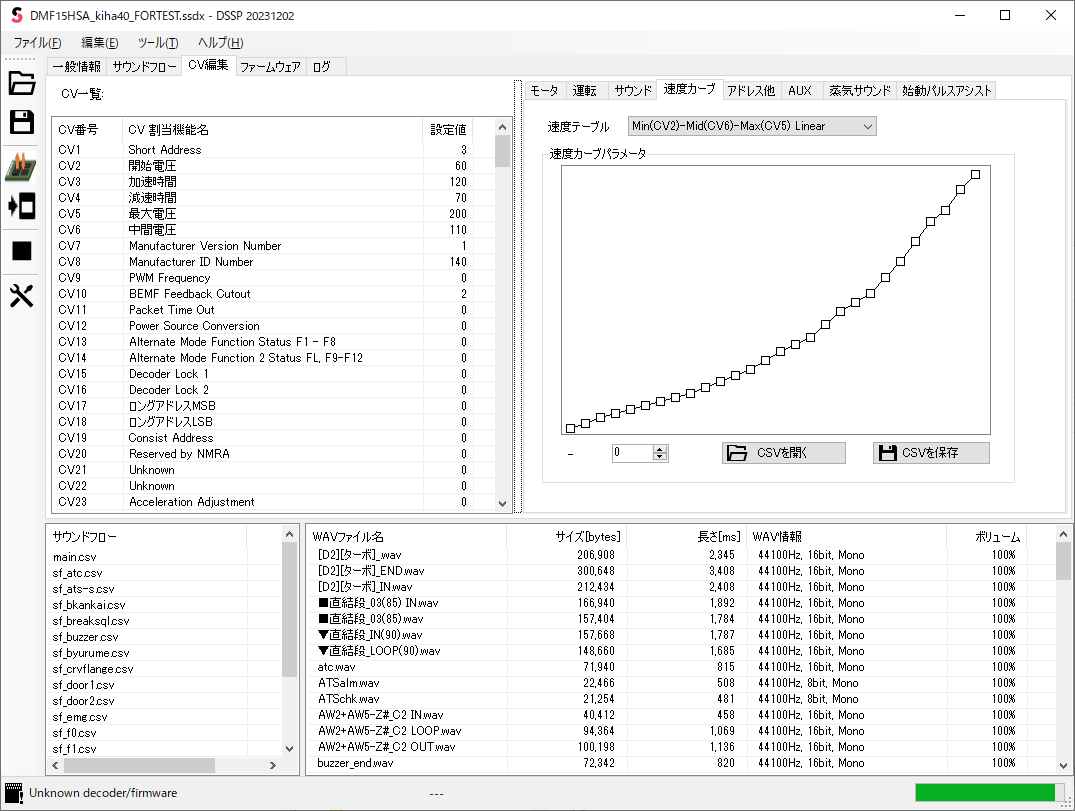Image resolution: width=1075 pixels, height=811 pixels.
Task: Click the open file folder icon in left toolbar
Action: pyautogui.click(x=22, y=83)
